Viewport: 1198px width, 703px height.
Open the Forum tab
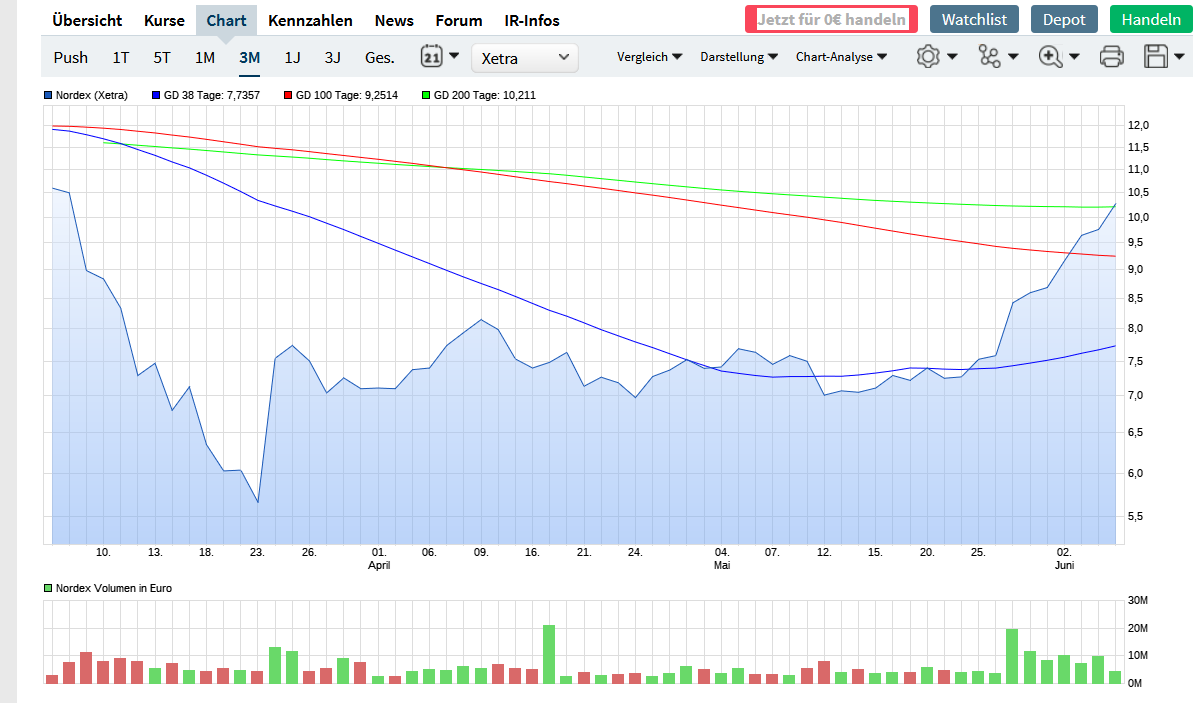click(x=458, y=21)
